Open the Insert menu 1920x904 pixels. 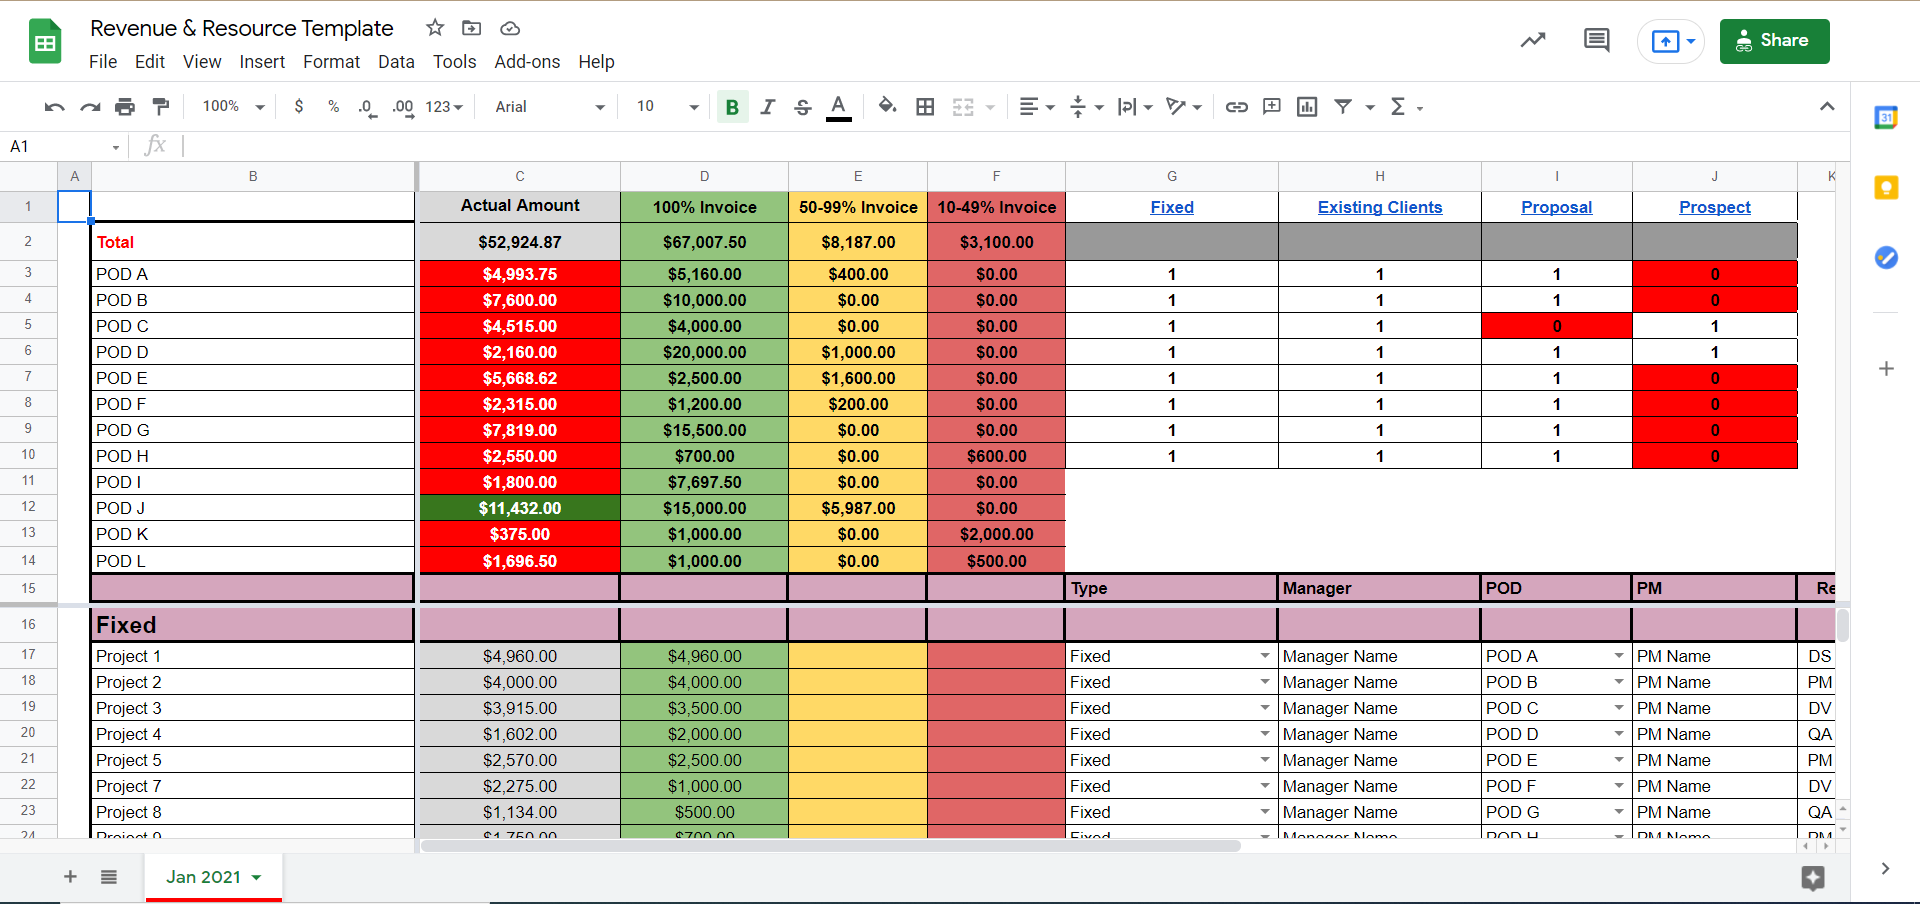(x=262, y=62)
